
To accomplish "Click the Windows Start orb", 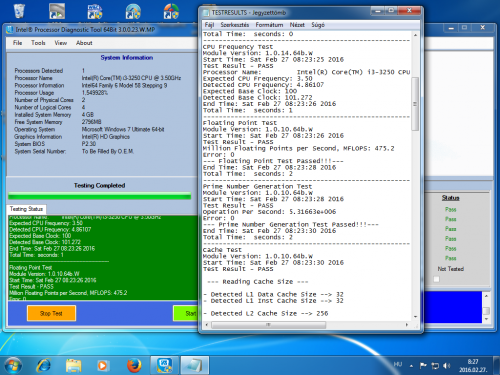I will coord(13,365).
